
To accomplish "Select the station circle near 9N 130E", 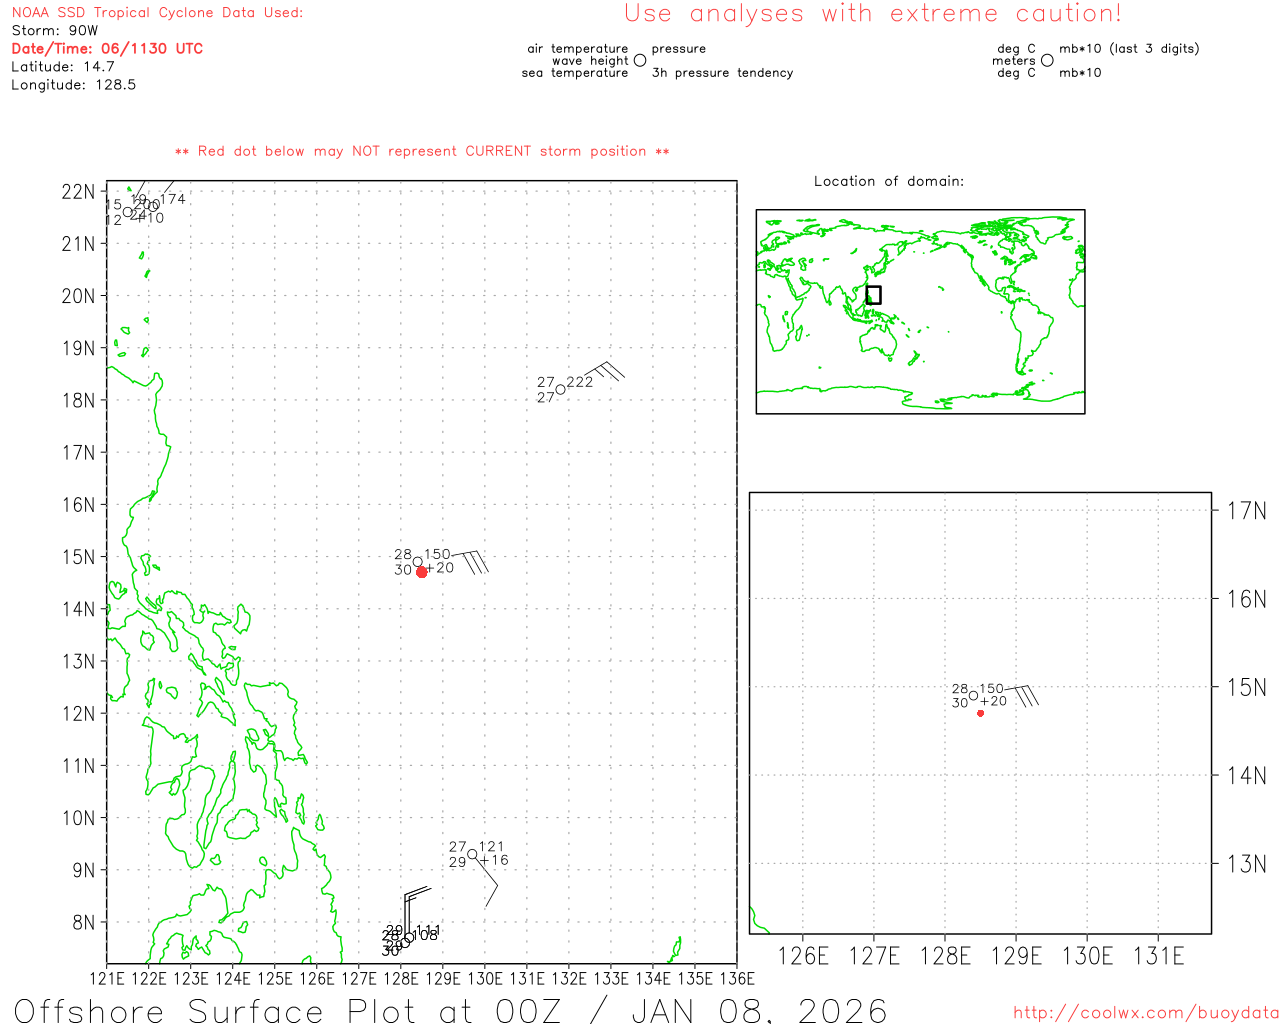I will 472,854.
